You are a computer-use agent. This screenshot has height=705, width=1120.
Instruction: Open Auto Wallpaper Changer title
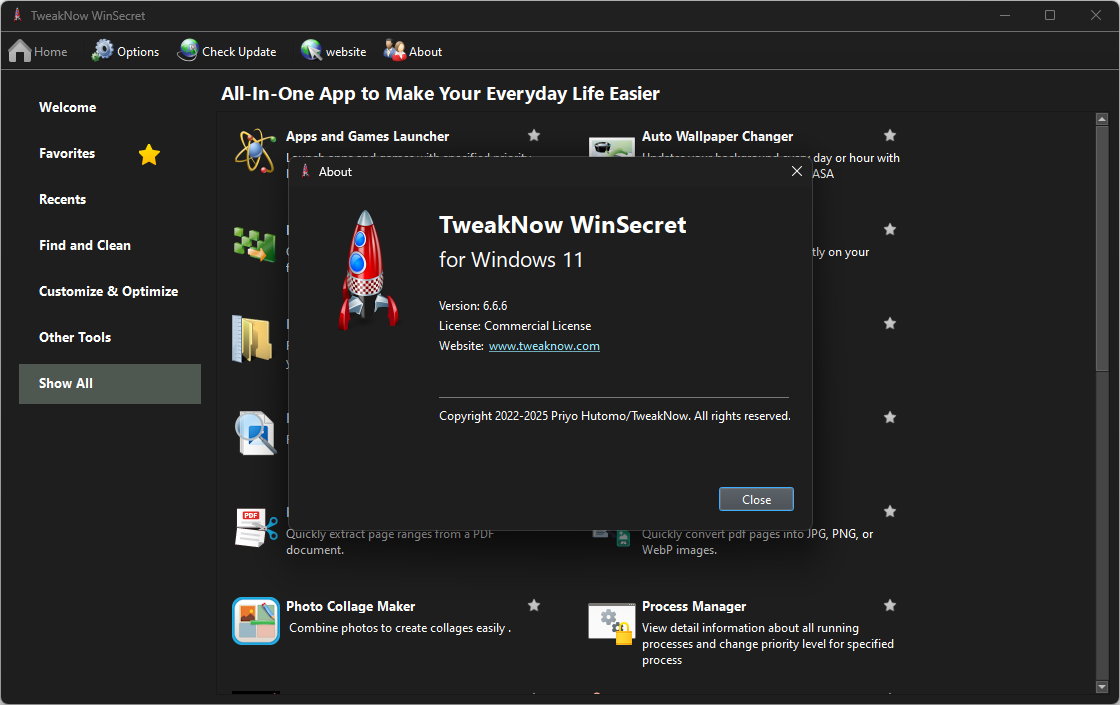[717, 136]
